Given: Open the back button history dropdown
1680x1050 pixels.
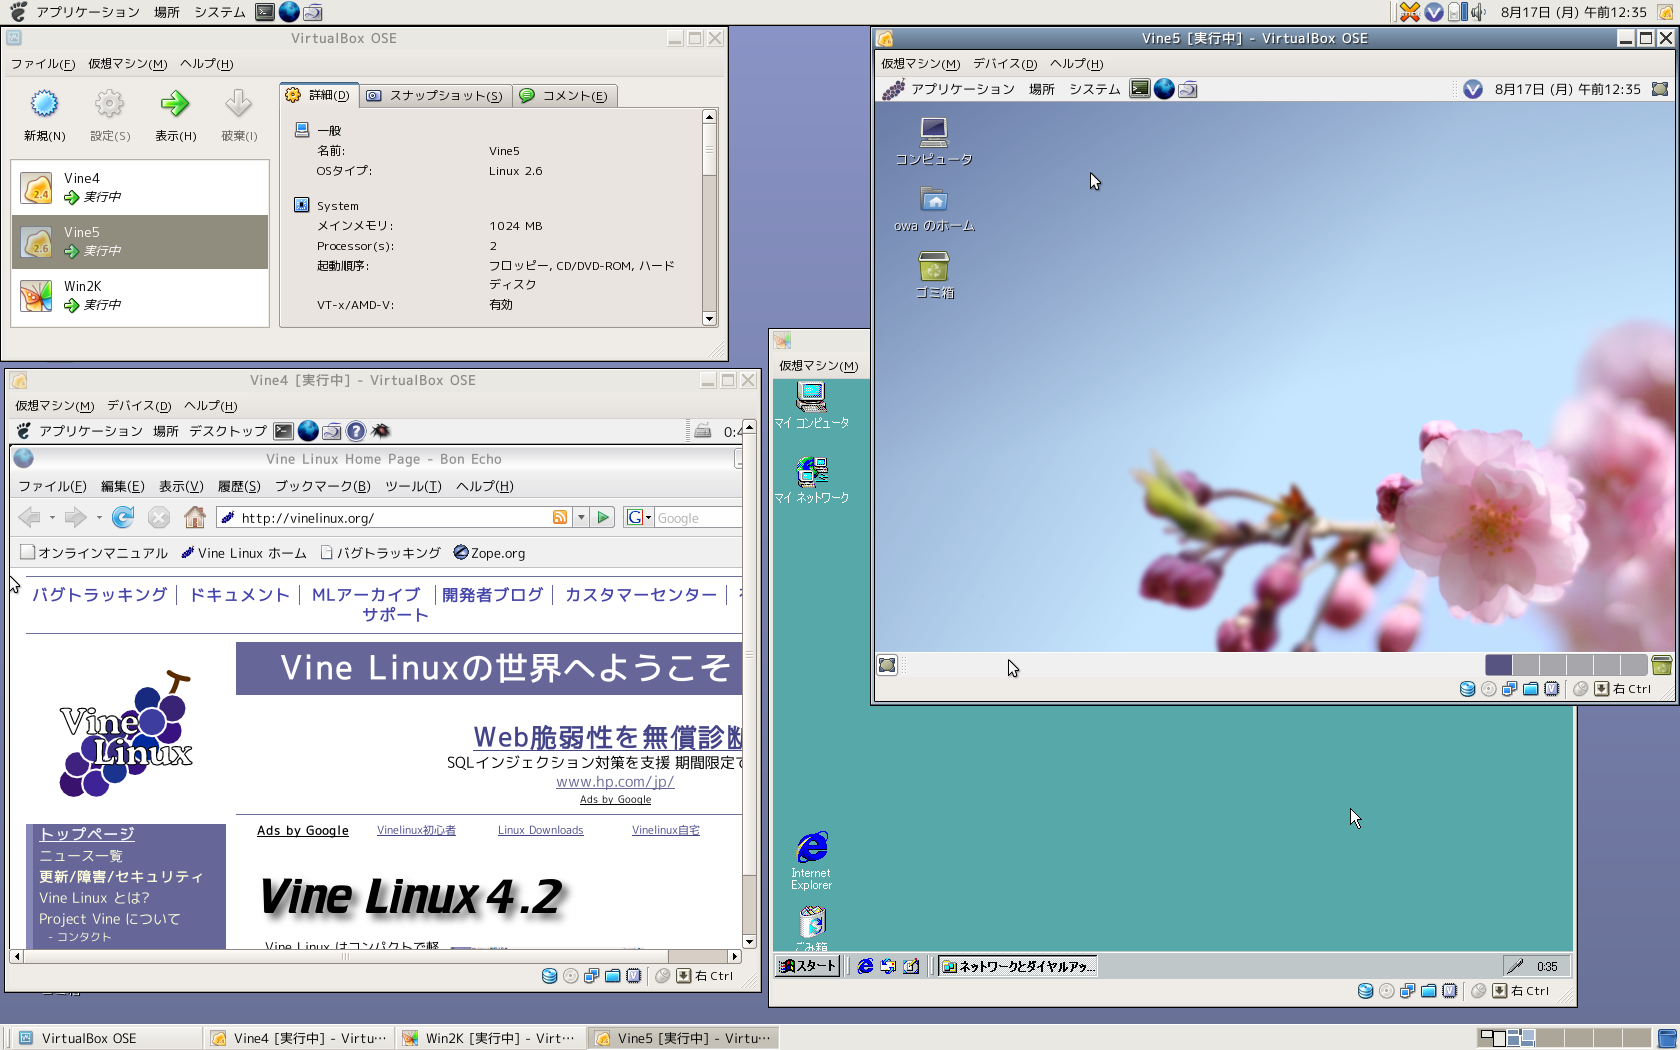Looking at the screenshot, I should pos(52,518).
